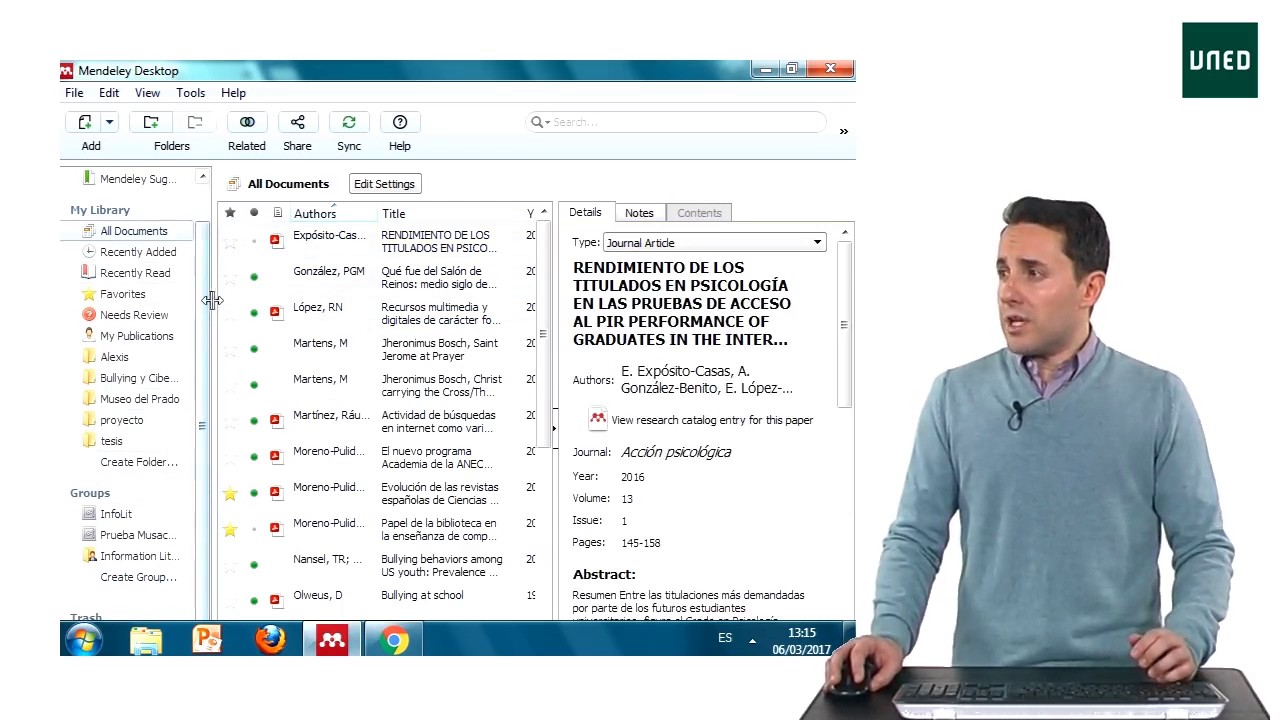
Task: Open the Help menu
Action: (233, 93)
